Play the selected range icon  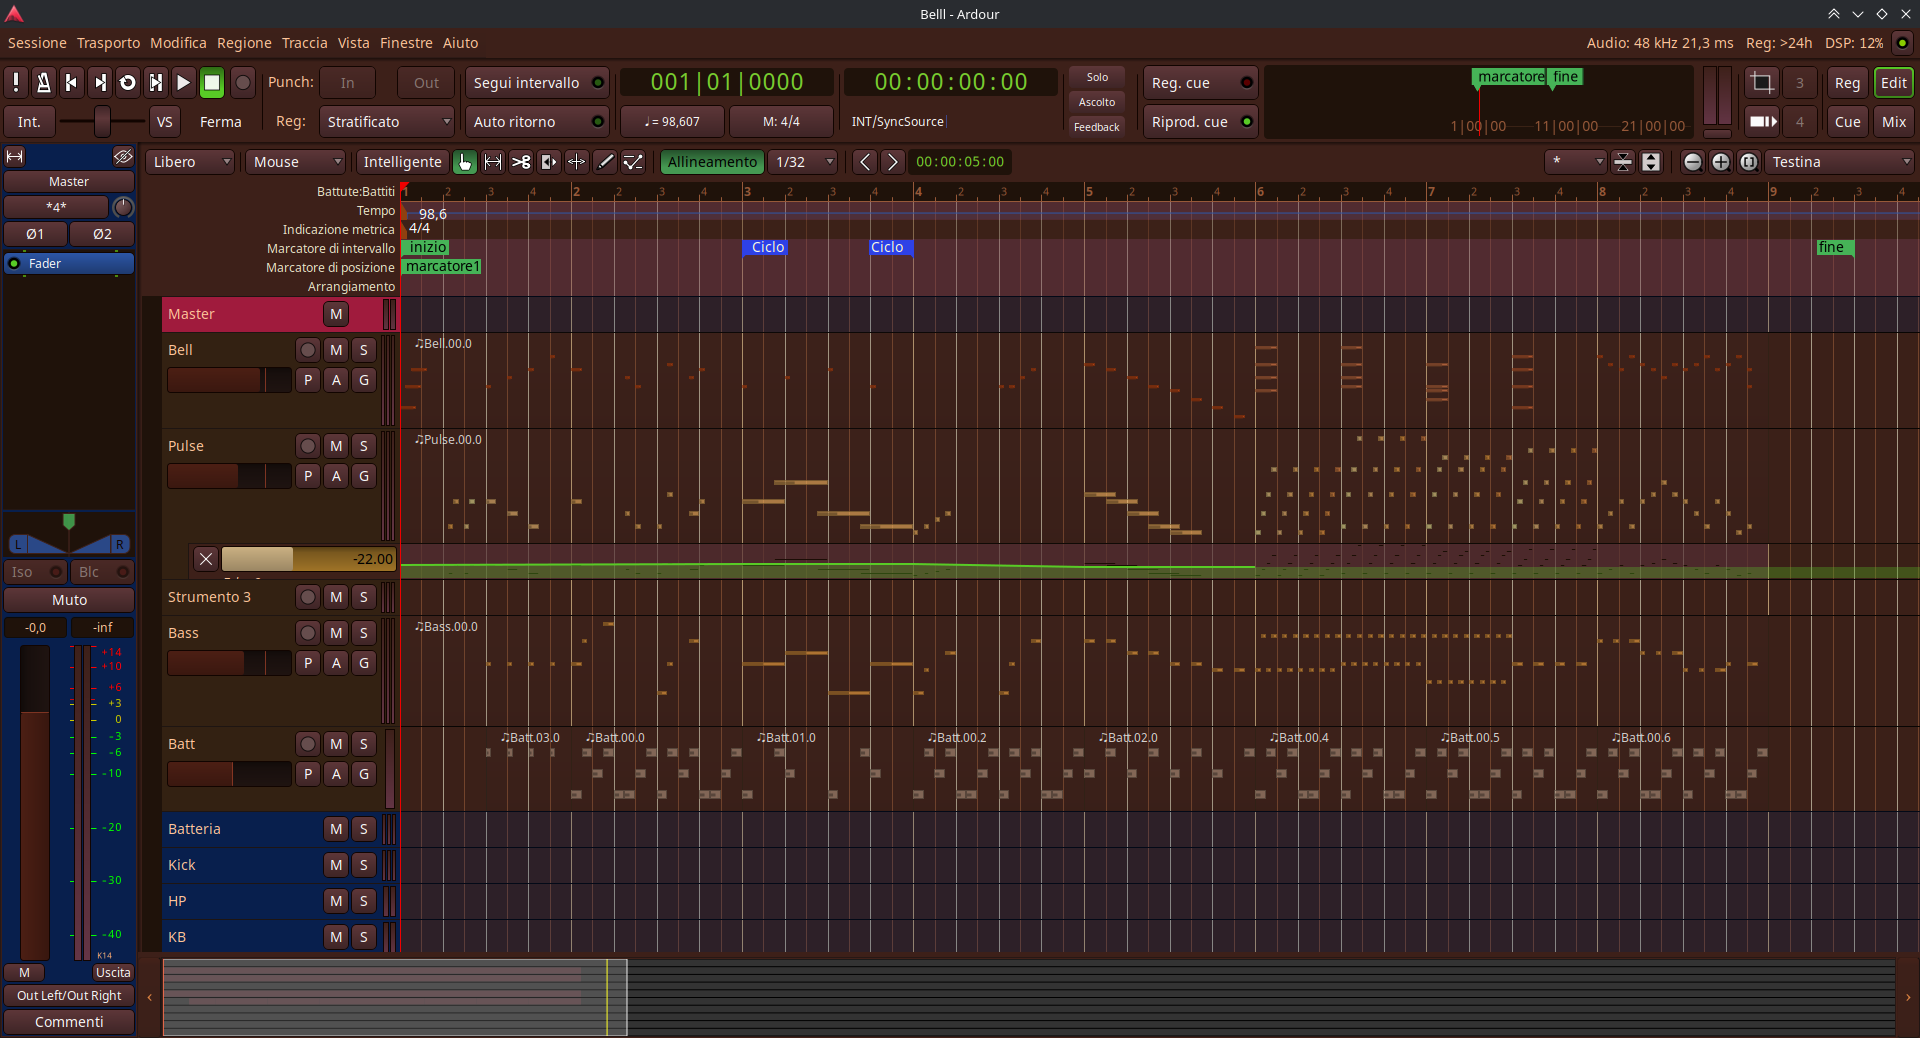(155, 83)
